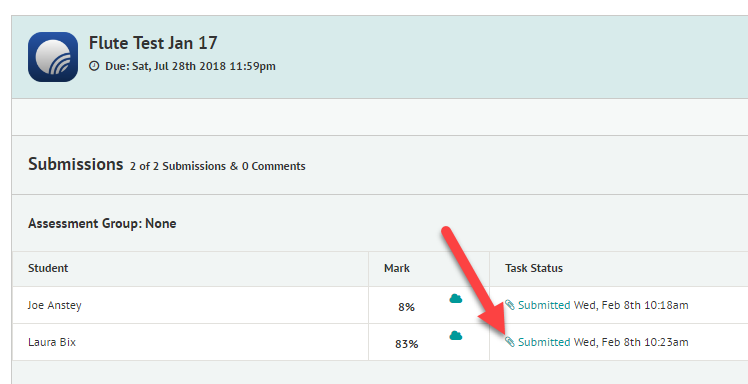Viewport: 748px width, 384px height.
Task: Click the Student column header
Action: [x=48, y=268]
